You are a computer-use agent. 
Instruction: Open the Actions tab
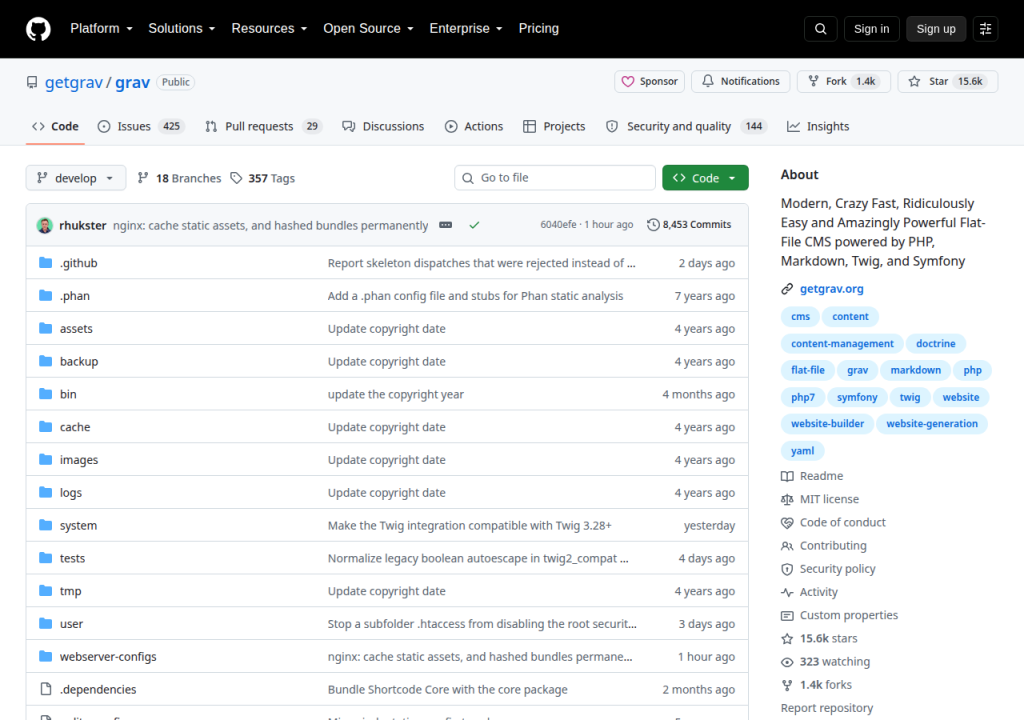pos(474,127)
